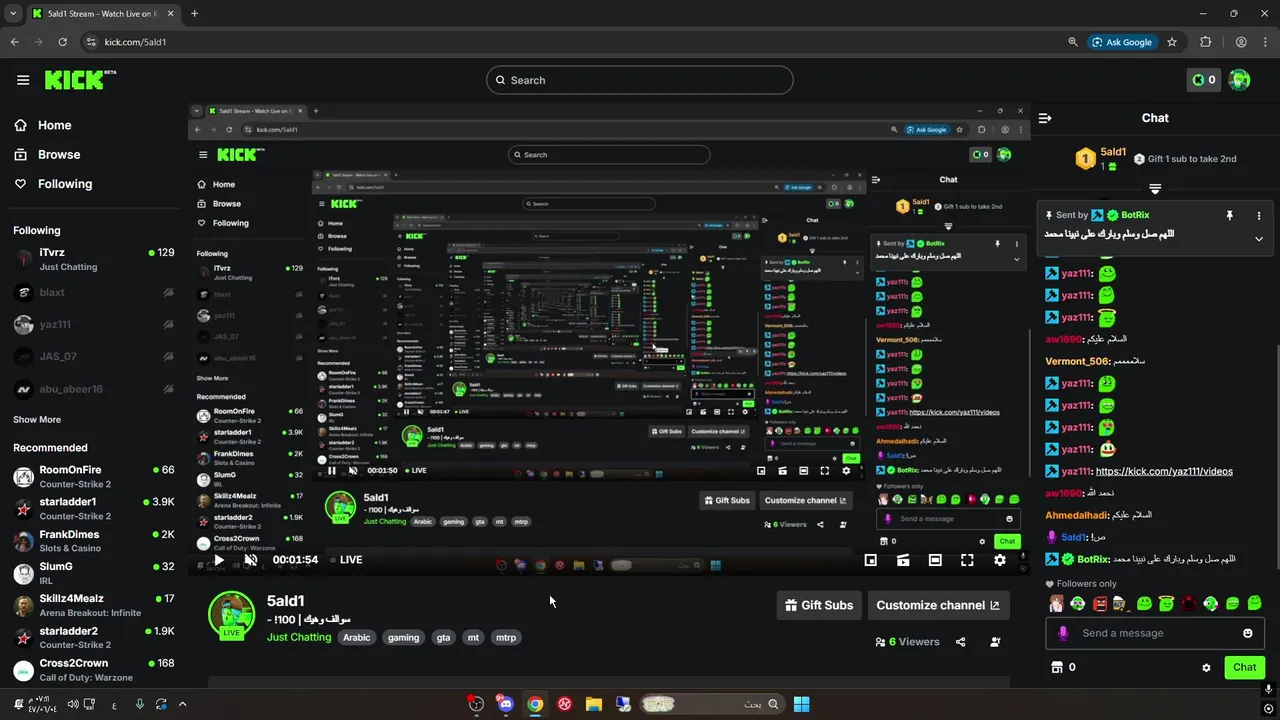Click the Home sidebar icon
The height and width of the screenshot is (720, 1280).
20,125
